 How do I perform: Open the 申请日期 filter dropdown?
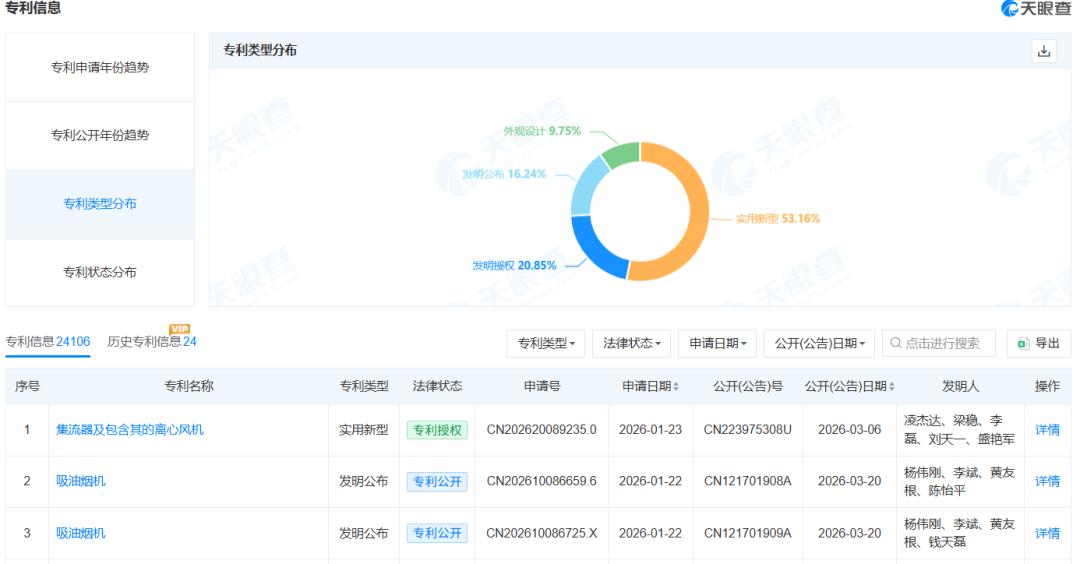tap(717, 343)
